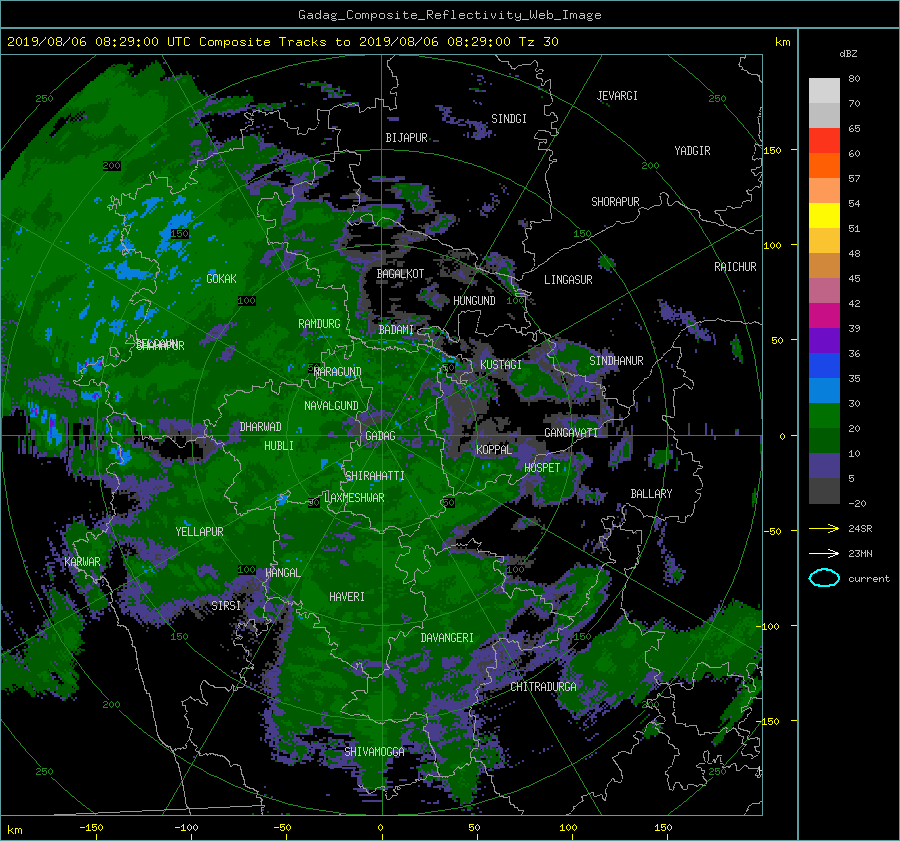The width and height of the screenshot is (900, 841).
Task: Pick the blue 35 dBZ color swatch
Action: point(824,366)
